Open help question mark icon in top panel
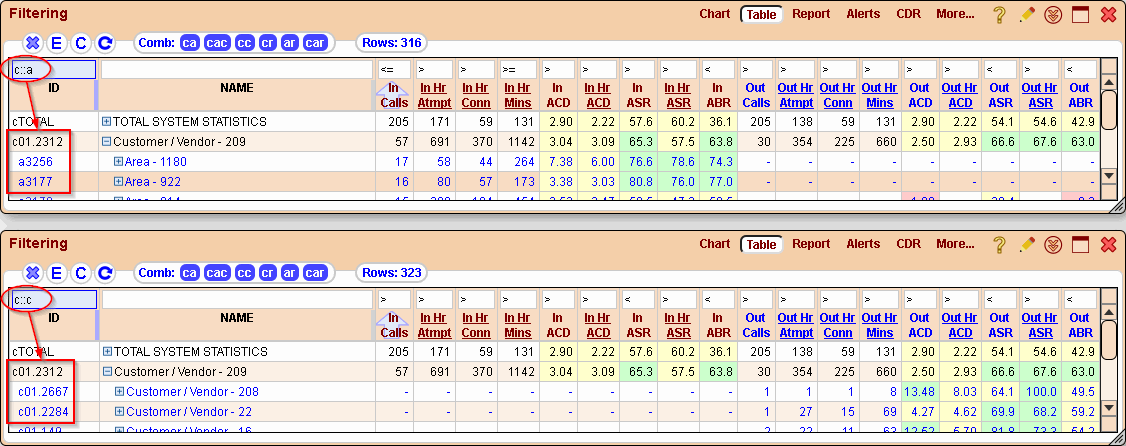Image resolution: width=1126 pixels, height=446 pixels. (x=998, y=15)
